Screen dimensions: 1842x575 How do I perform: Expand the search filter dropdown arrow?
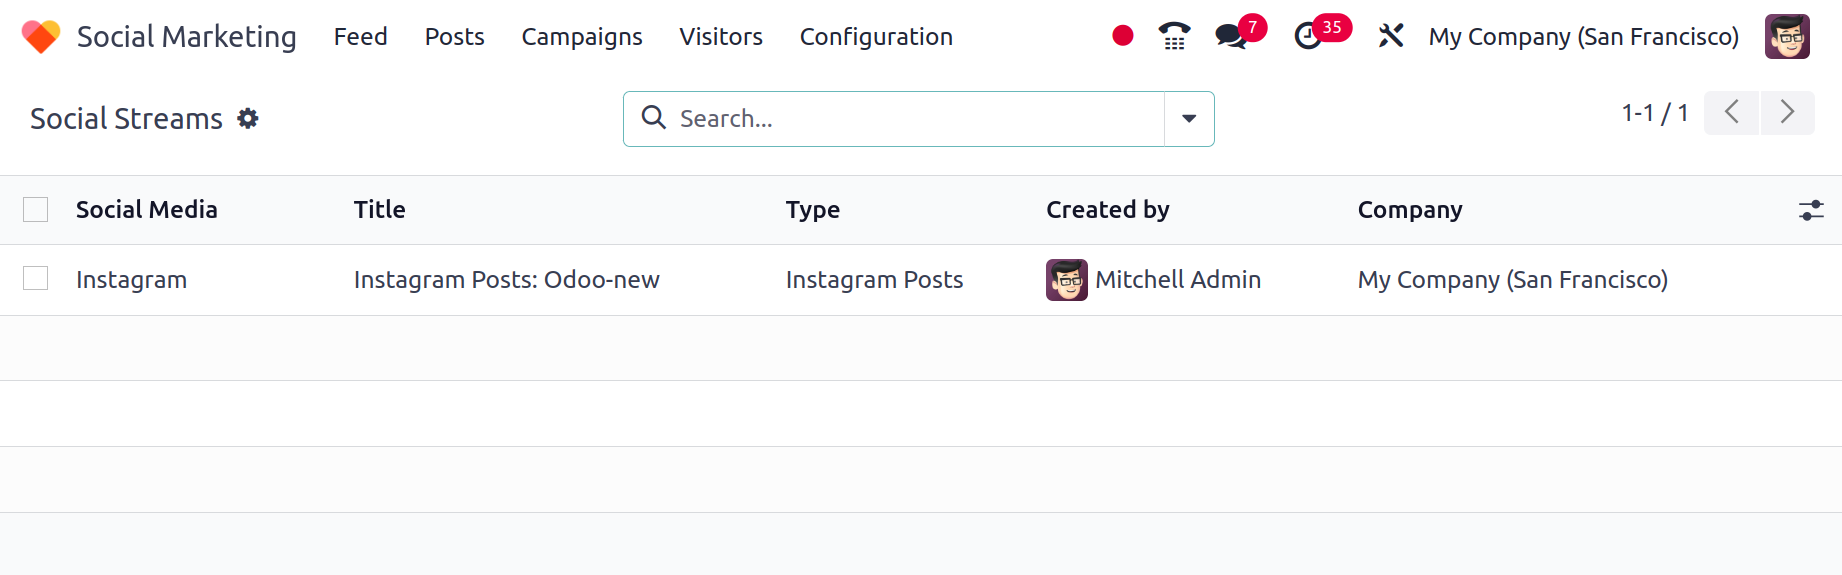1189,119
